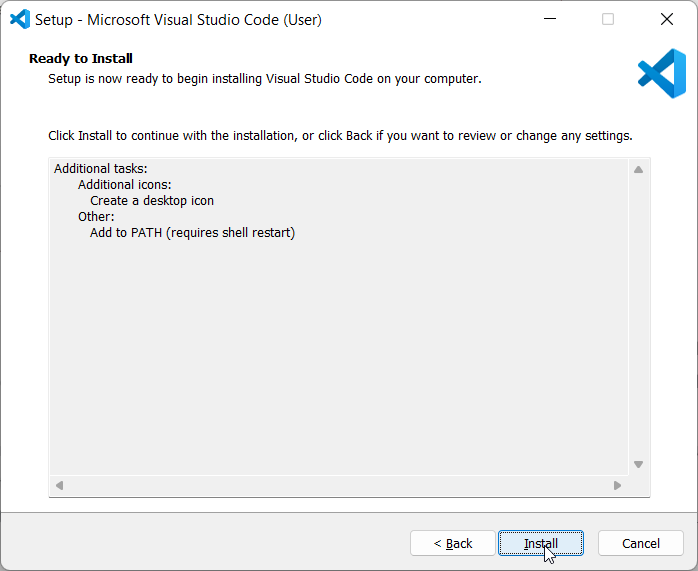Click the 'Ready to Install' heading

[81, 58]
